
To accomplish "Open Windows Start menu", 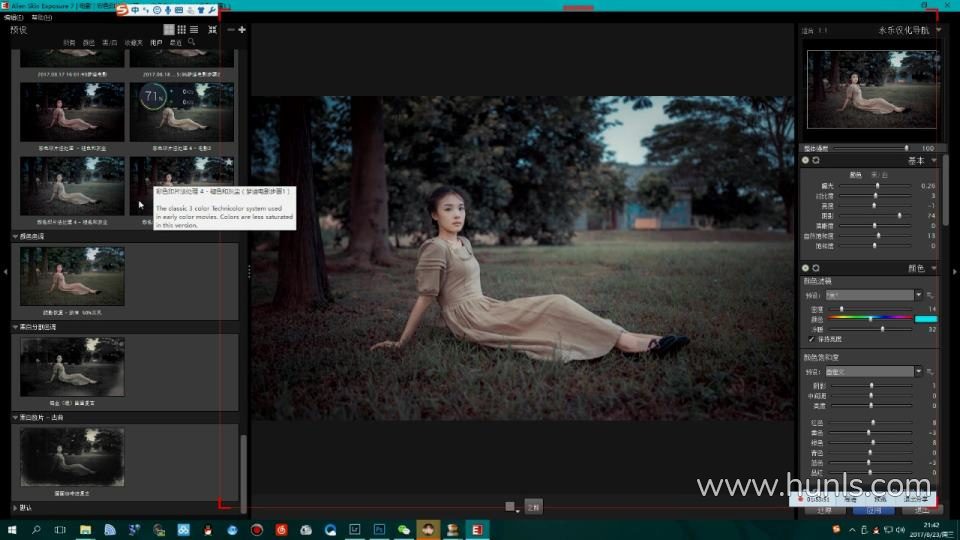I will 12,530.
